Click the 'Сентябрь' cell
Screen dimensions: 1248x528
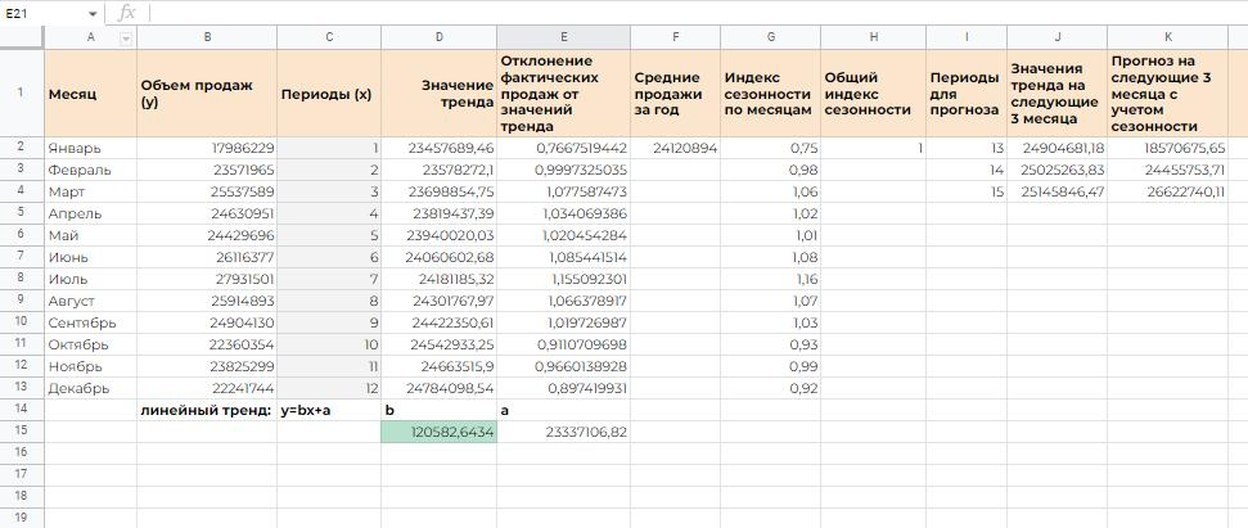tap(90, 322)
